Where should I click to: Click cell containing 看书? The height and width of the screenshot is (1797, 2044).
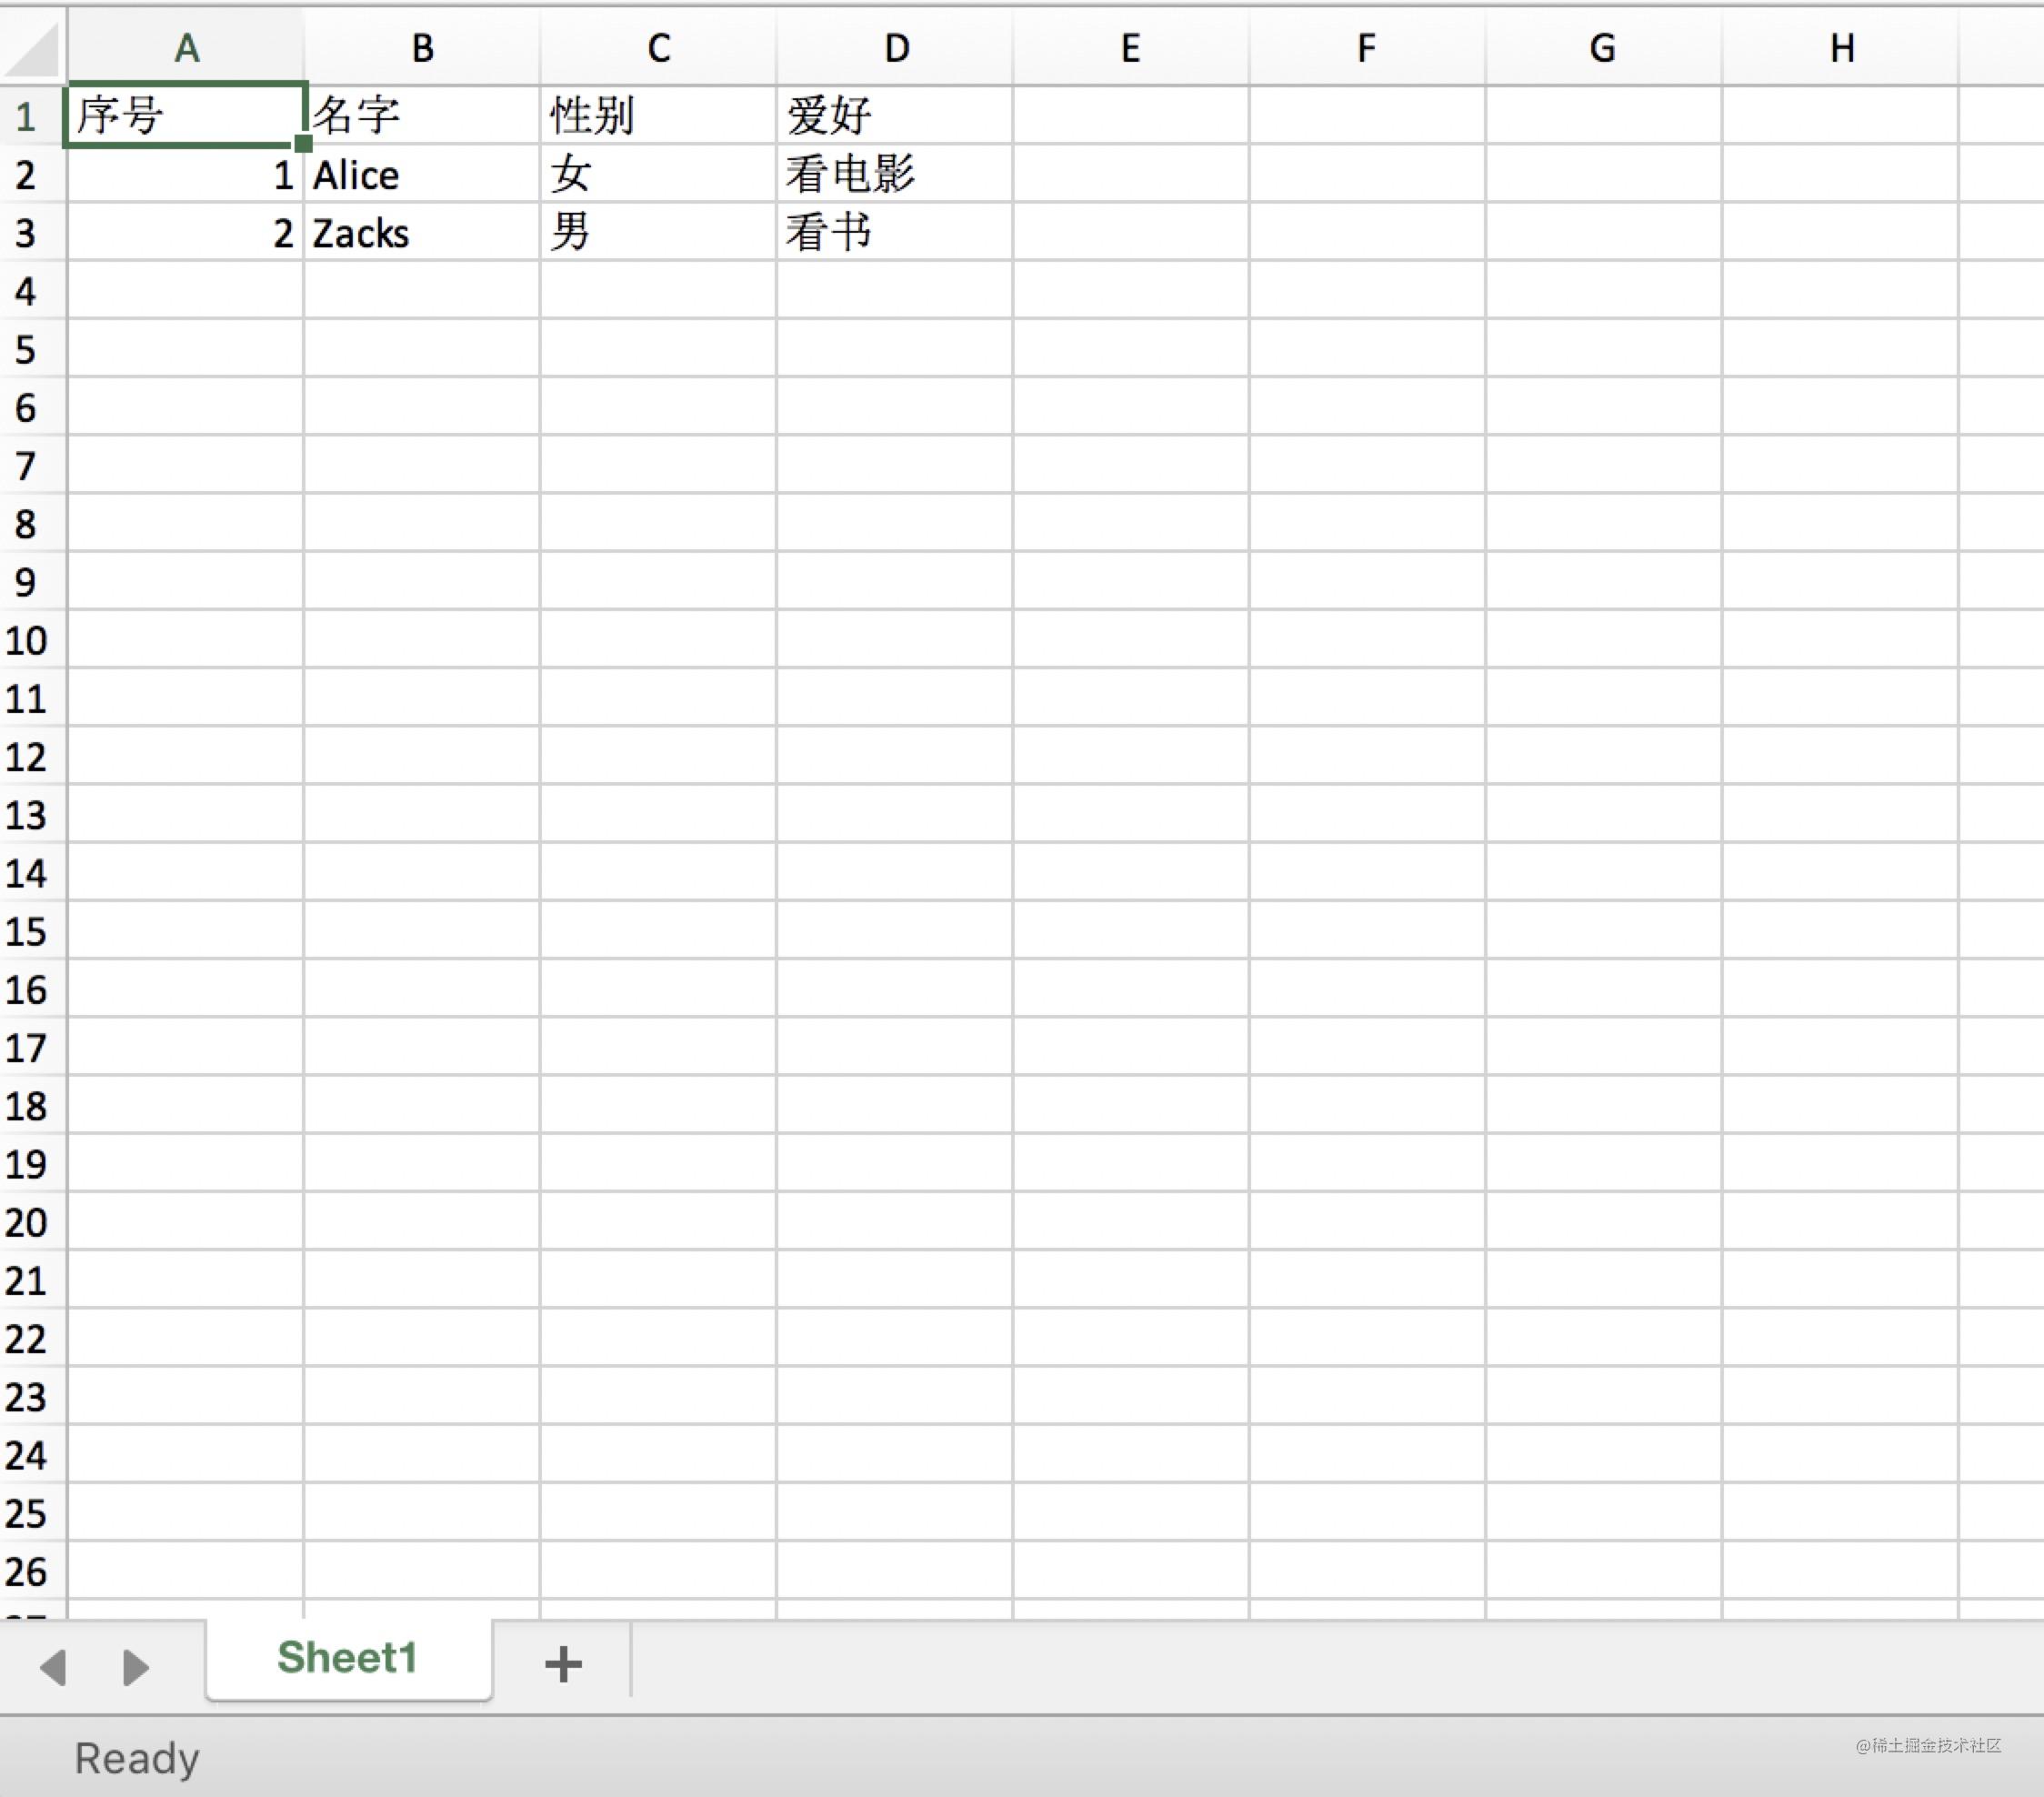[x=895, y=232]
